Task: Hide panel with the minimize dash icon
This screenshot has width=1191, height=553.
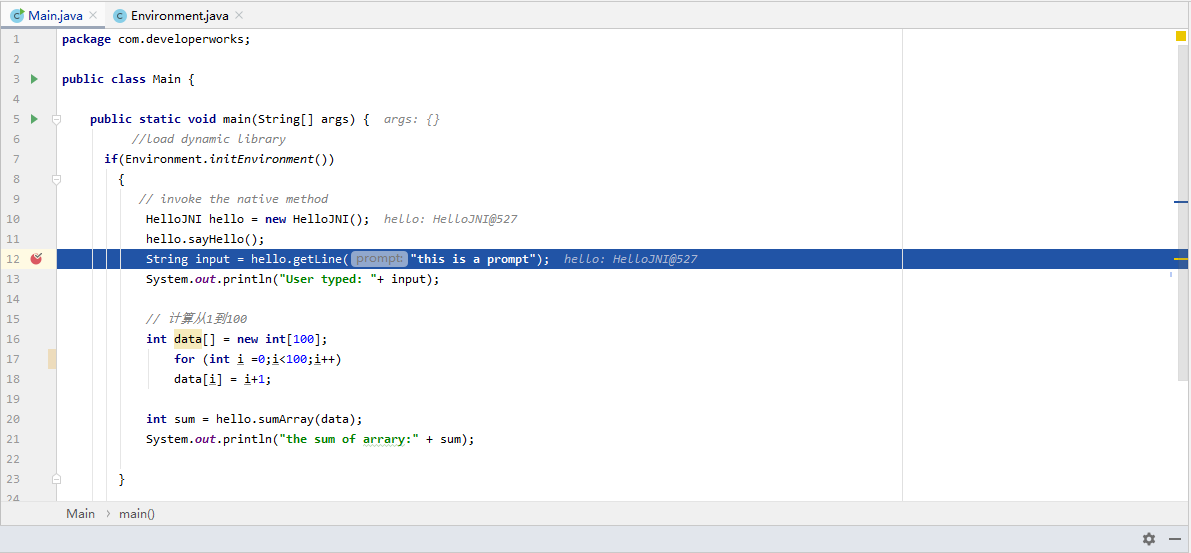Action: click(1174, 539)
